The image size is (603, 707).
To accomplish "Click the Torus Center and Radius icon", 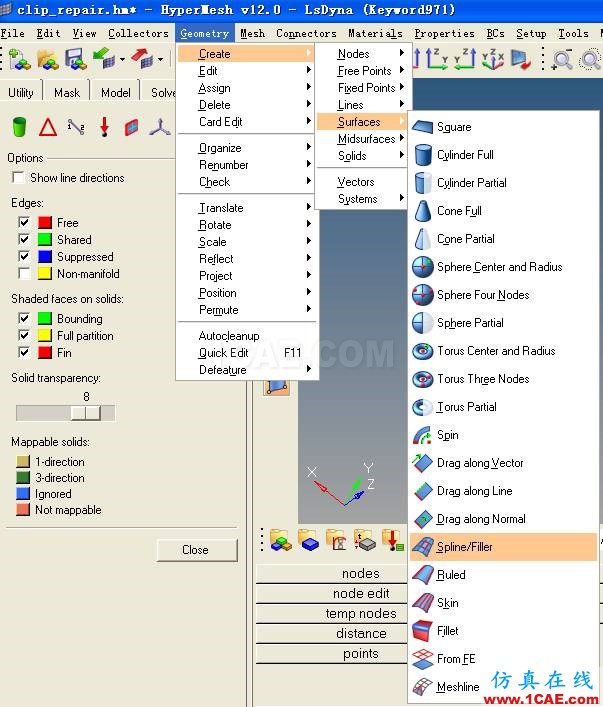I will pos(423,351).
